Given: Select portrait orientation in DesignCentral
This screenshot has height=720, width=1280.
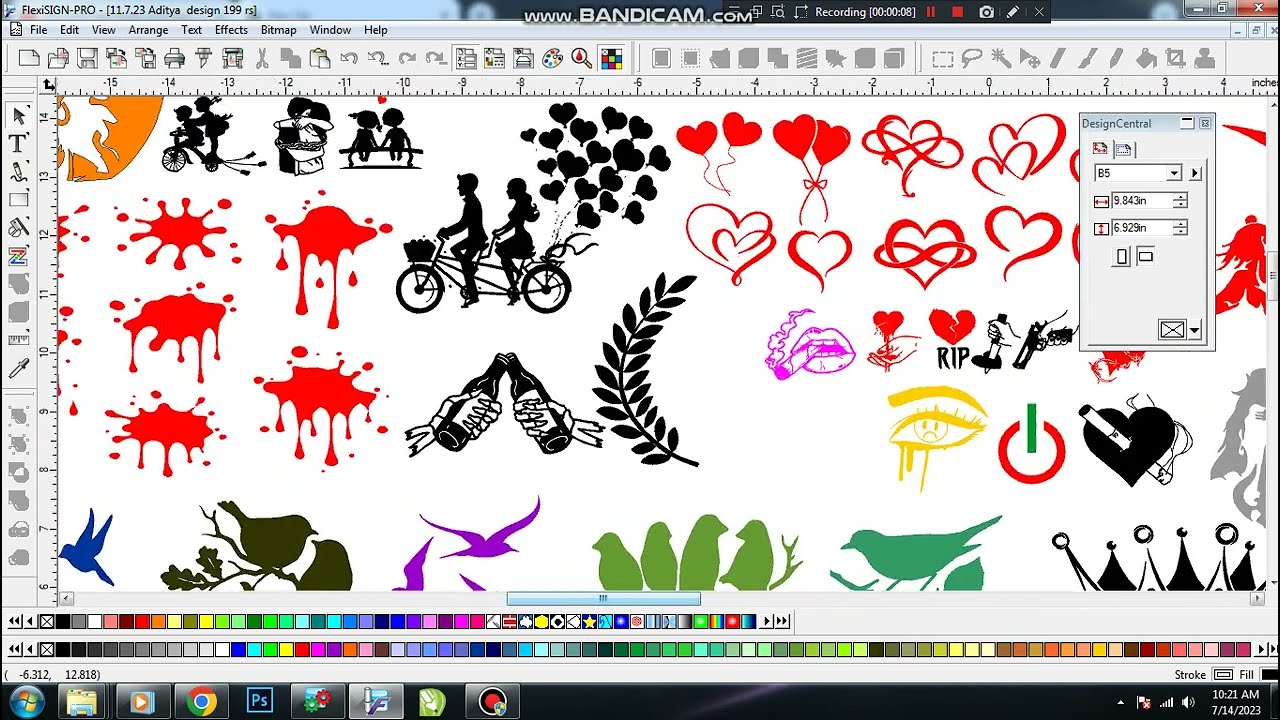Looking at the screenshot, I should pyautogui.click(x=1122, y=257).
